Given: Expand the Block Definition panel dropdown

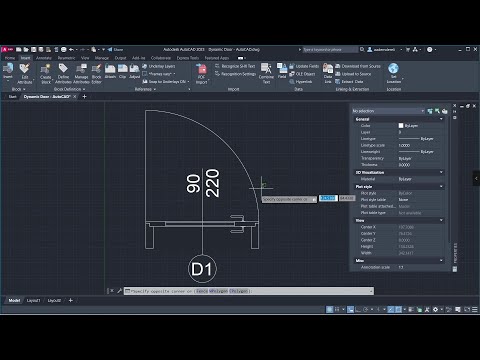Looking at the screenshot, I should [x=69, y=89].
